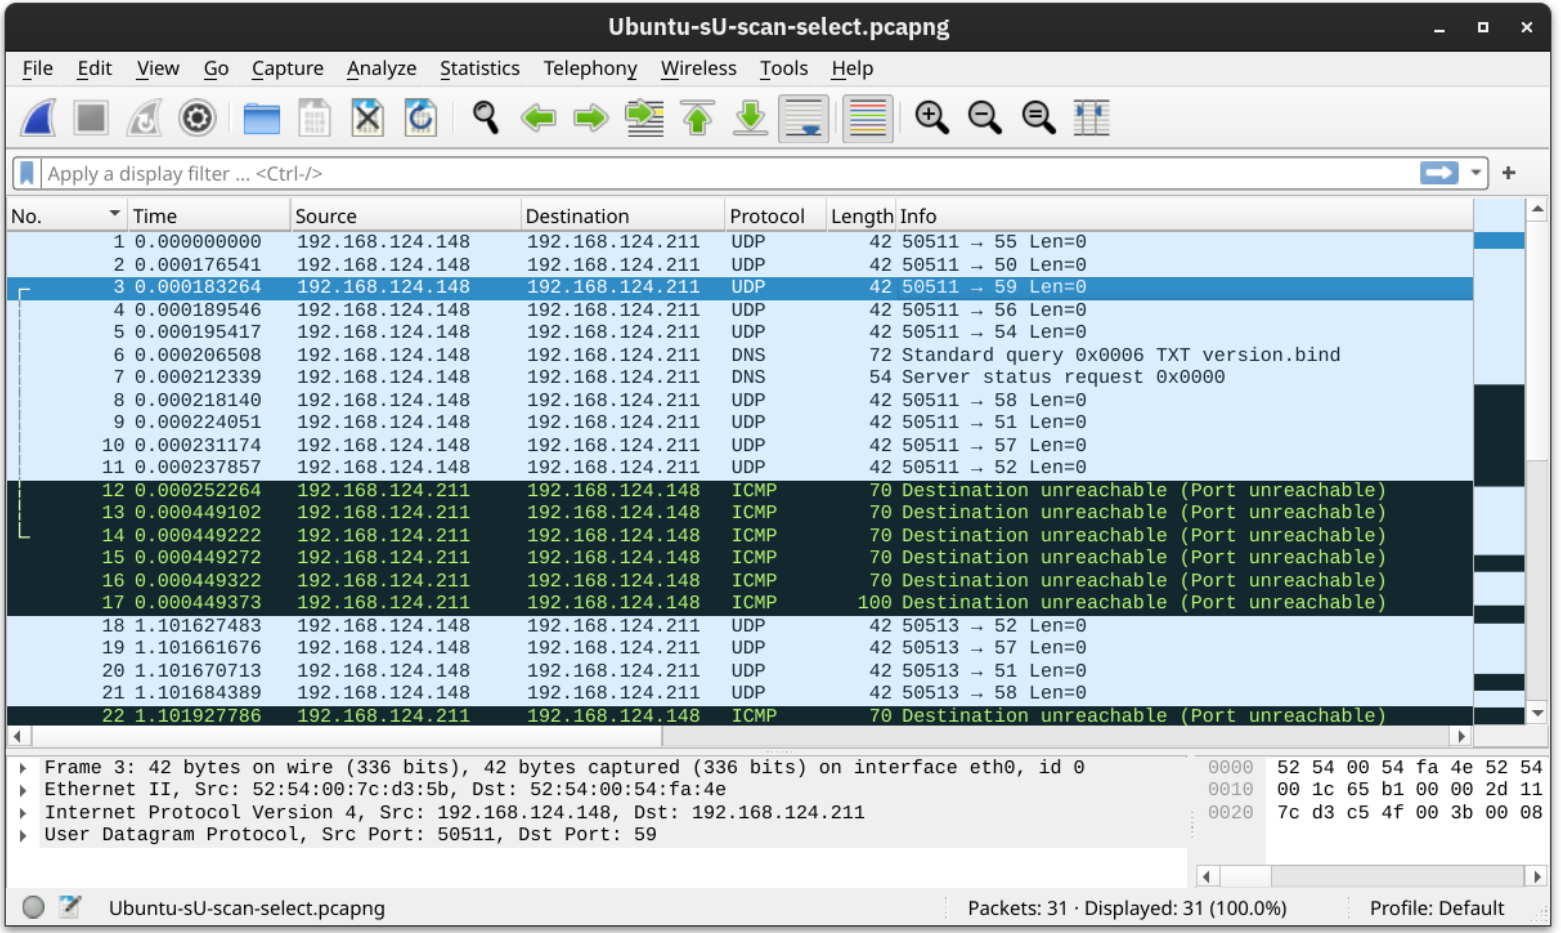Select packet 18 from port 50513 to 52
The width and height of the screenshot is (1561, 933).
[x=740, y=626]
